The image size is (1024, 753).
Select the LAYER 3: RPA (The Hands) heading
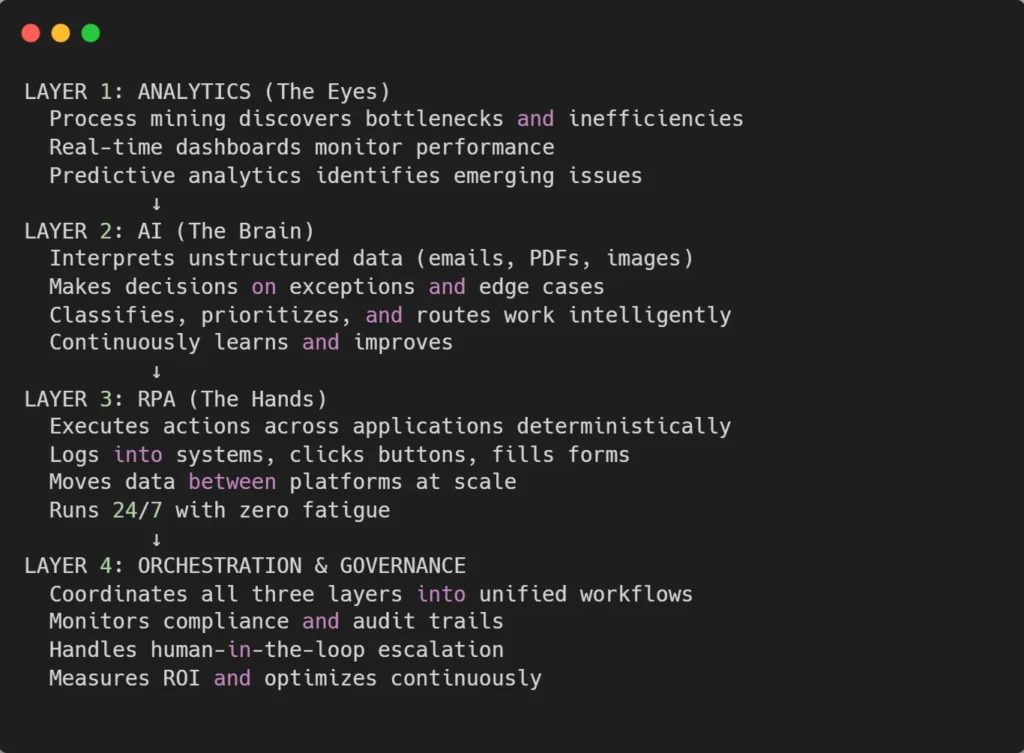tap(175, 399)
